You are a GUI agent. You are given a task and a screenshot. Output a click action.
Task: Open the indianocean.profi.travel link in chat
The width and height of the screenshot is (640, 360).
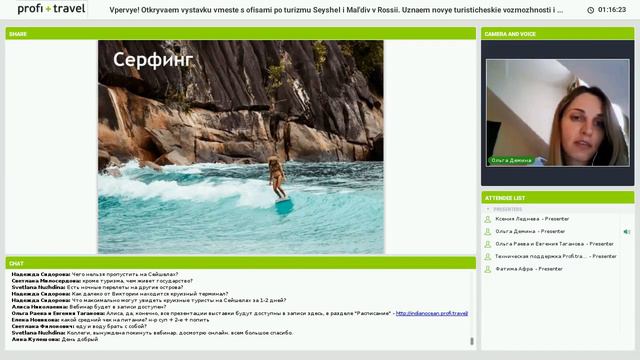click(x=431, y=313)
